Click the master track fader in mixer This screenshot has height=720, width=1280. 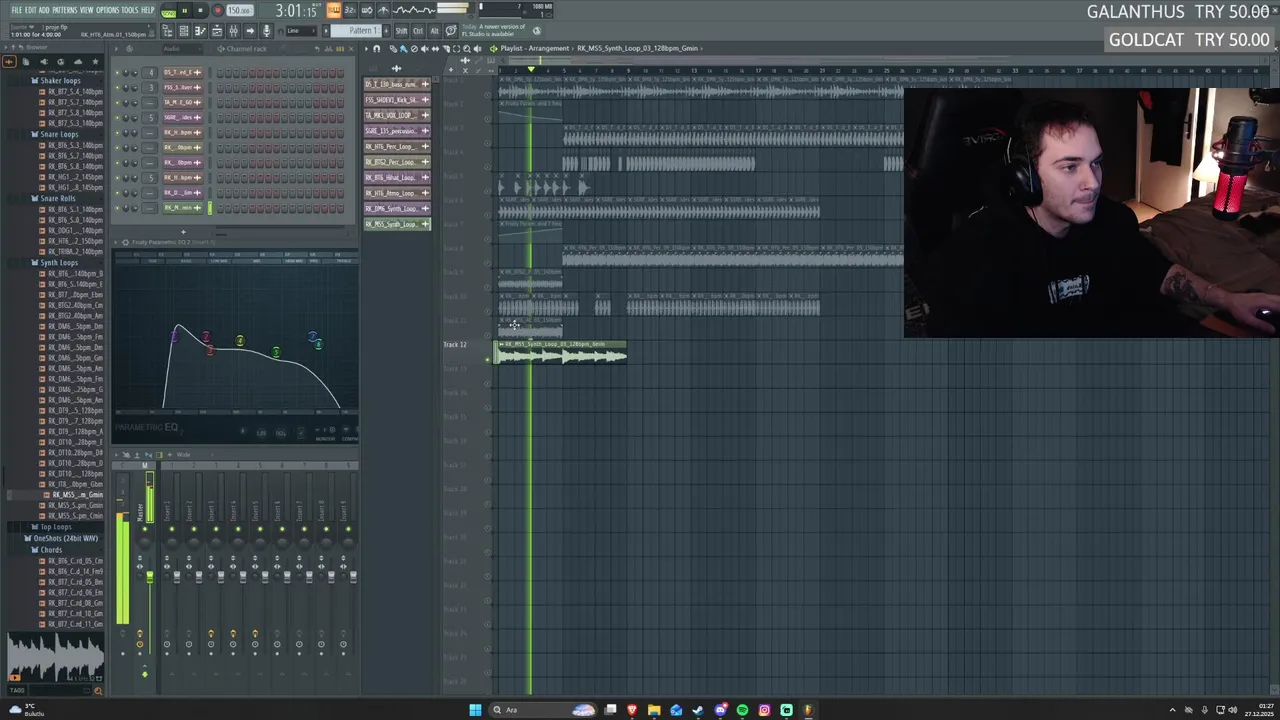[150, 577]
